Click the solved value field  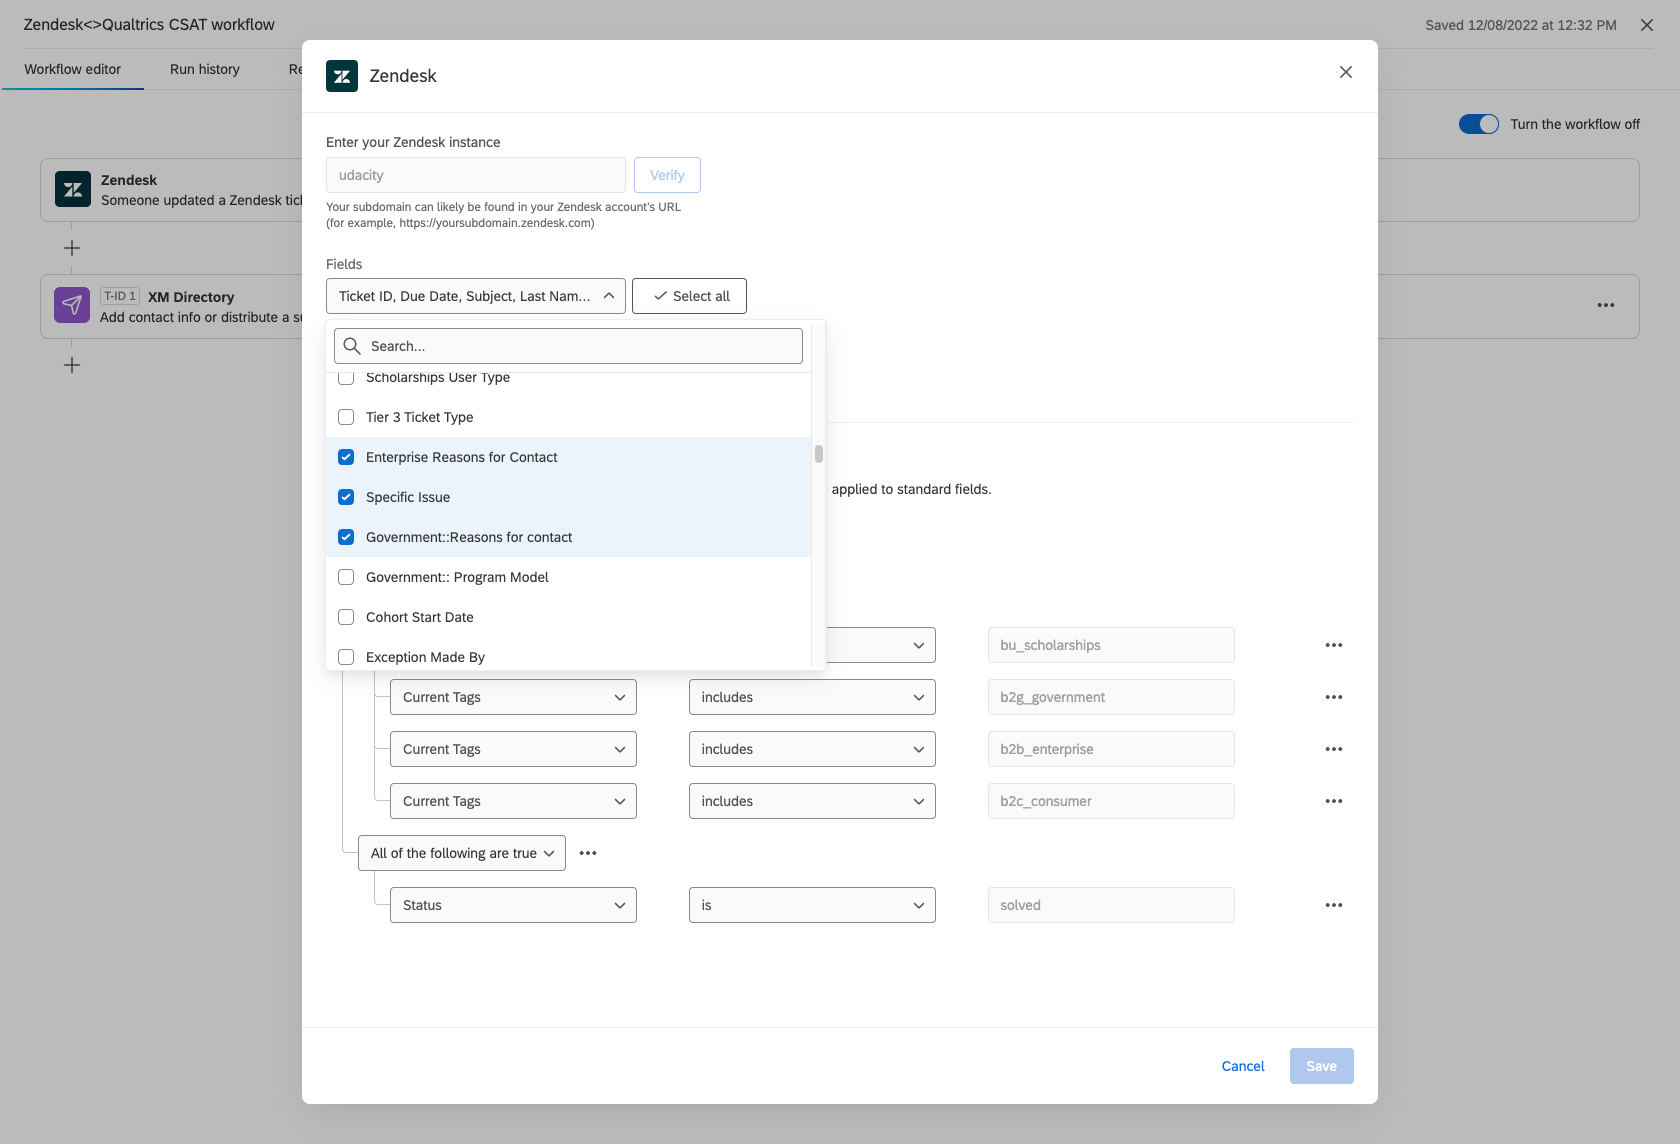coord(1111,905)
